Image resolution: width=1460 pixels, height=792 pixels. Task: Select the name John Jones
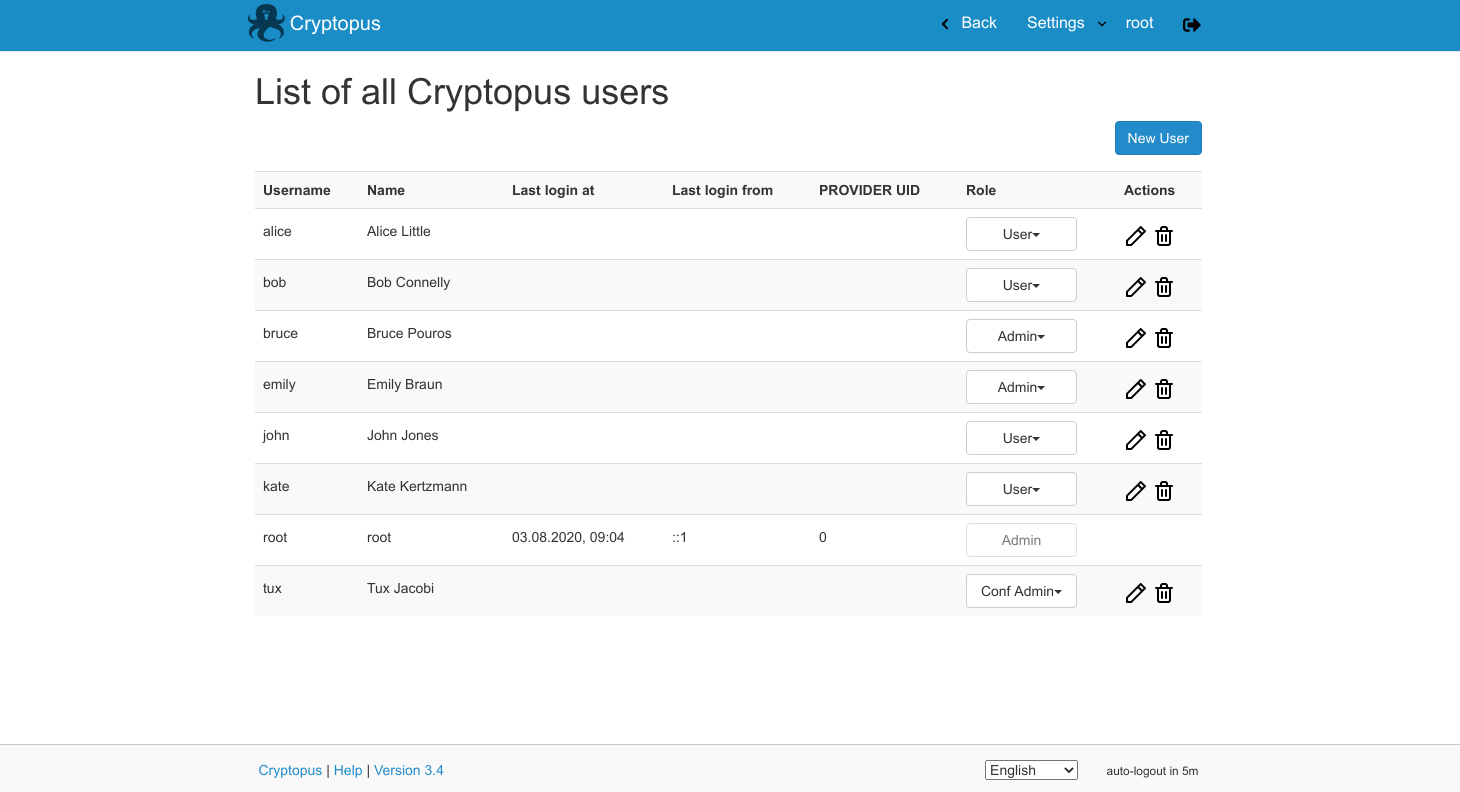402,435
